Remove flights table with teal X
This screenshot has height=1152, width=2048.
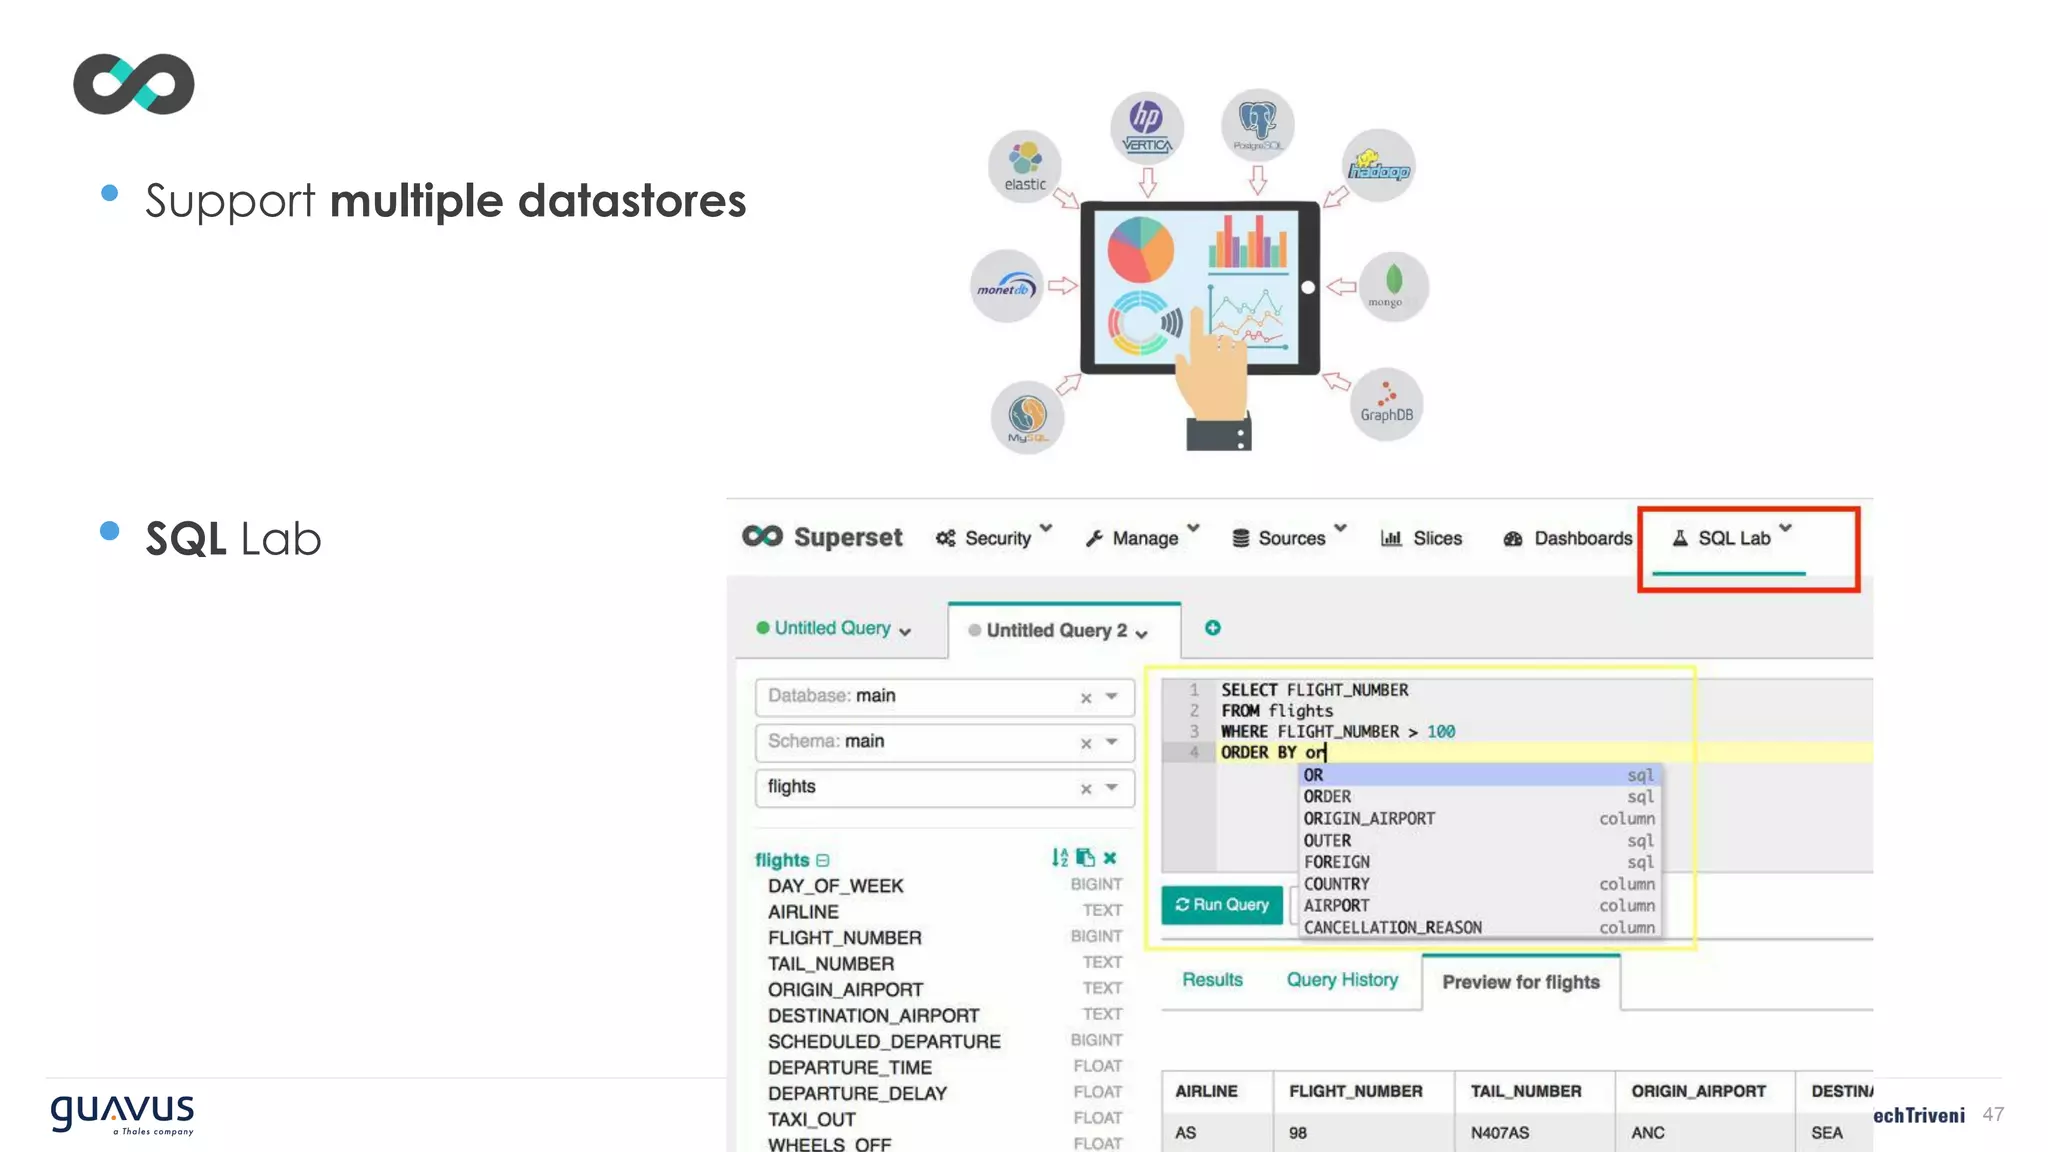1110,858
